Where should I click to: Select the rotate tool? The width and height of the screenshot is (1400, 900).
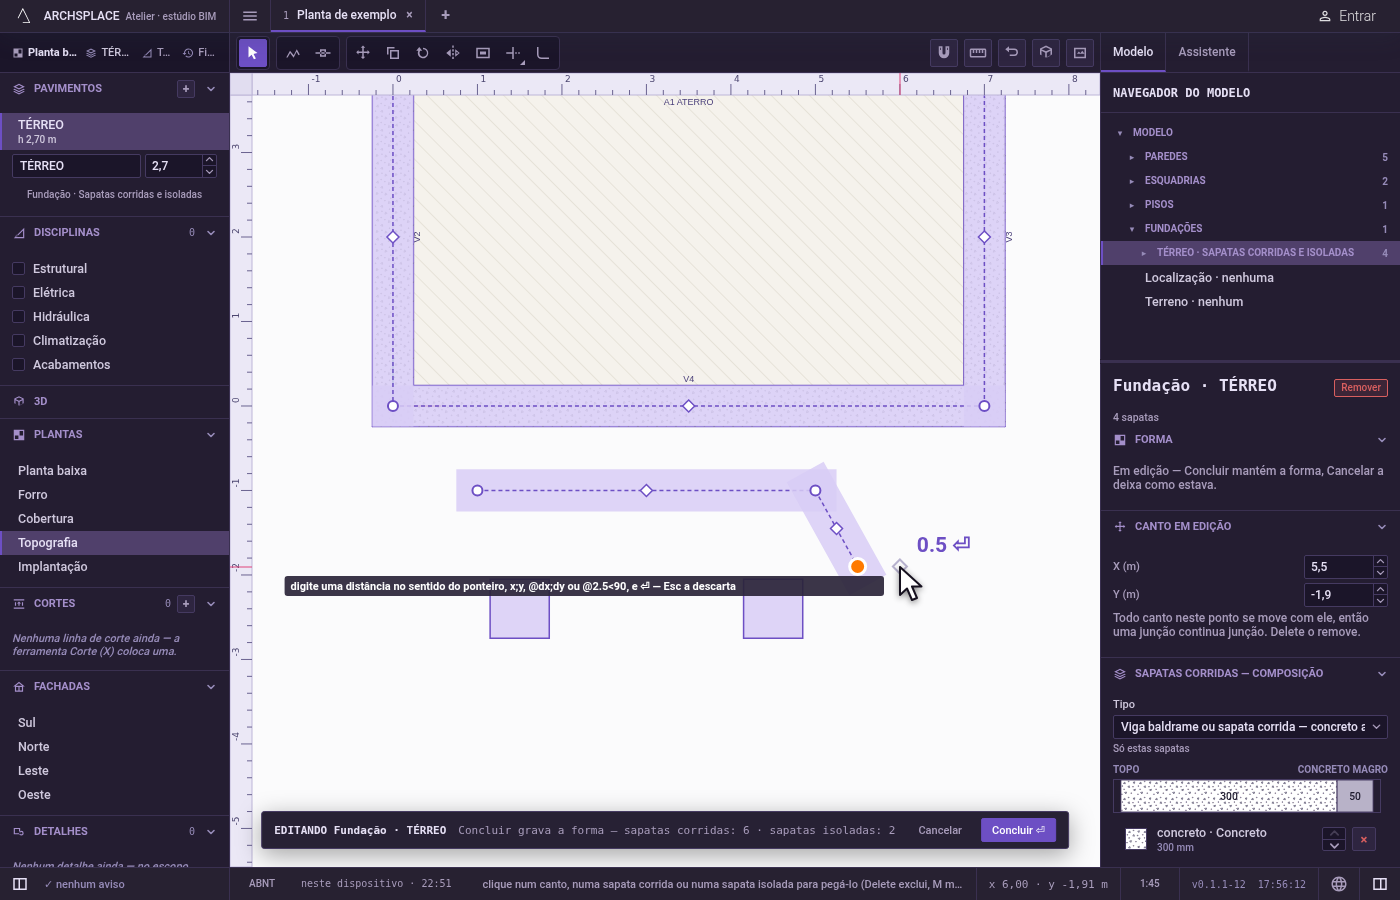pyautogui.click(x=423, y=53)
